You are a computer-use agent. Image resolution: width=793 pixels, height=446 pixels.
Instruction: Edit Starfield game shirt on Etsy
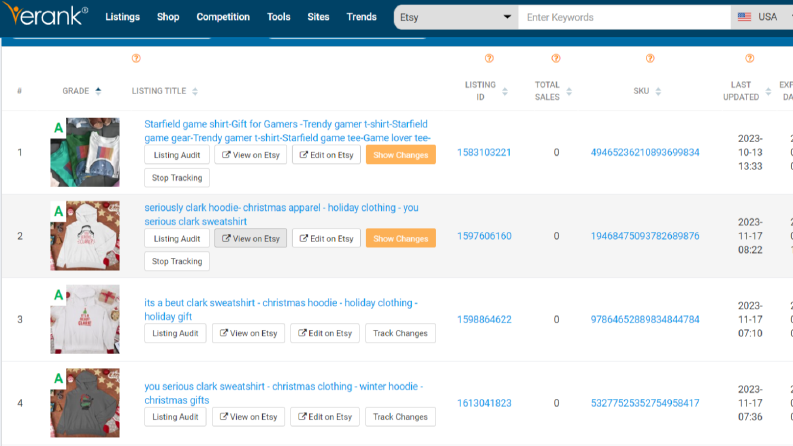pos(326,155)
